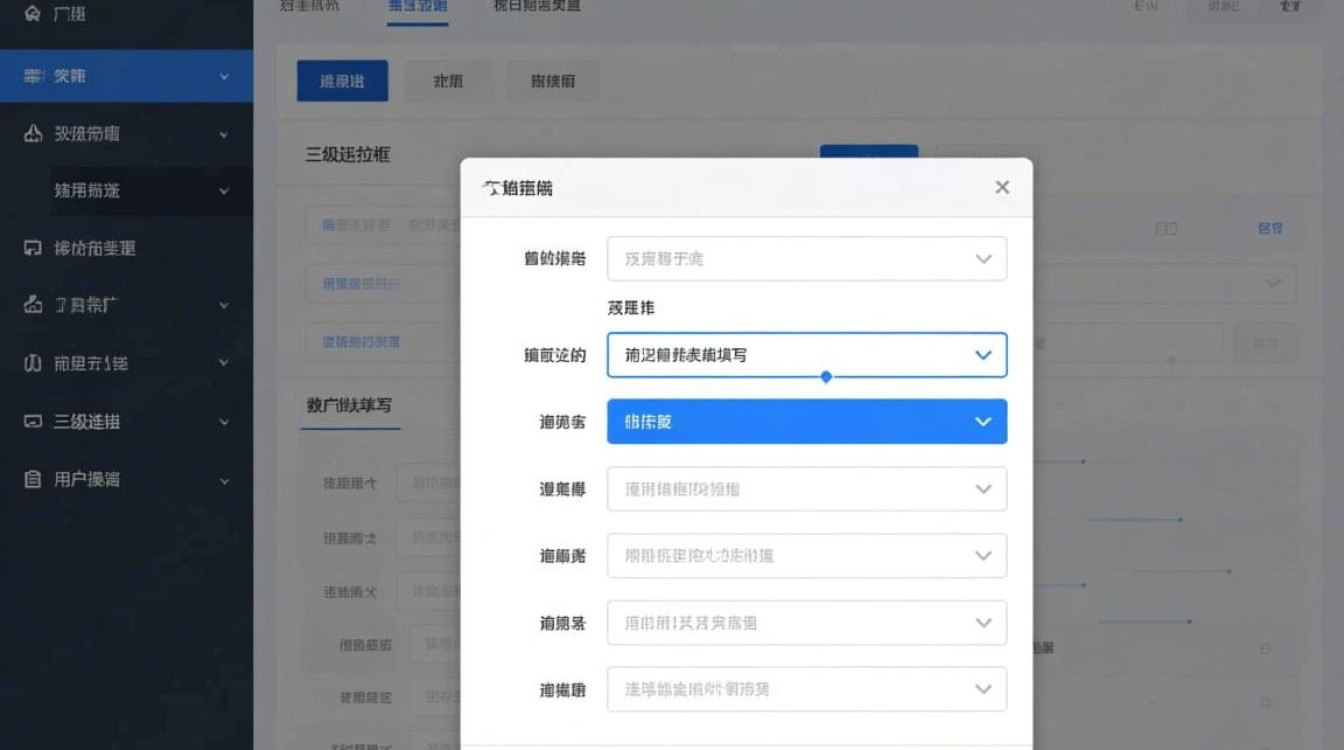The width and height of the screenshot is (1344, 750).
Task: Click the chat bubble icon beside the fourth sidebar item
Action: [33, 247]
